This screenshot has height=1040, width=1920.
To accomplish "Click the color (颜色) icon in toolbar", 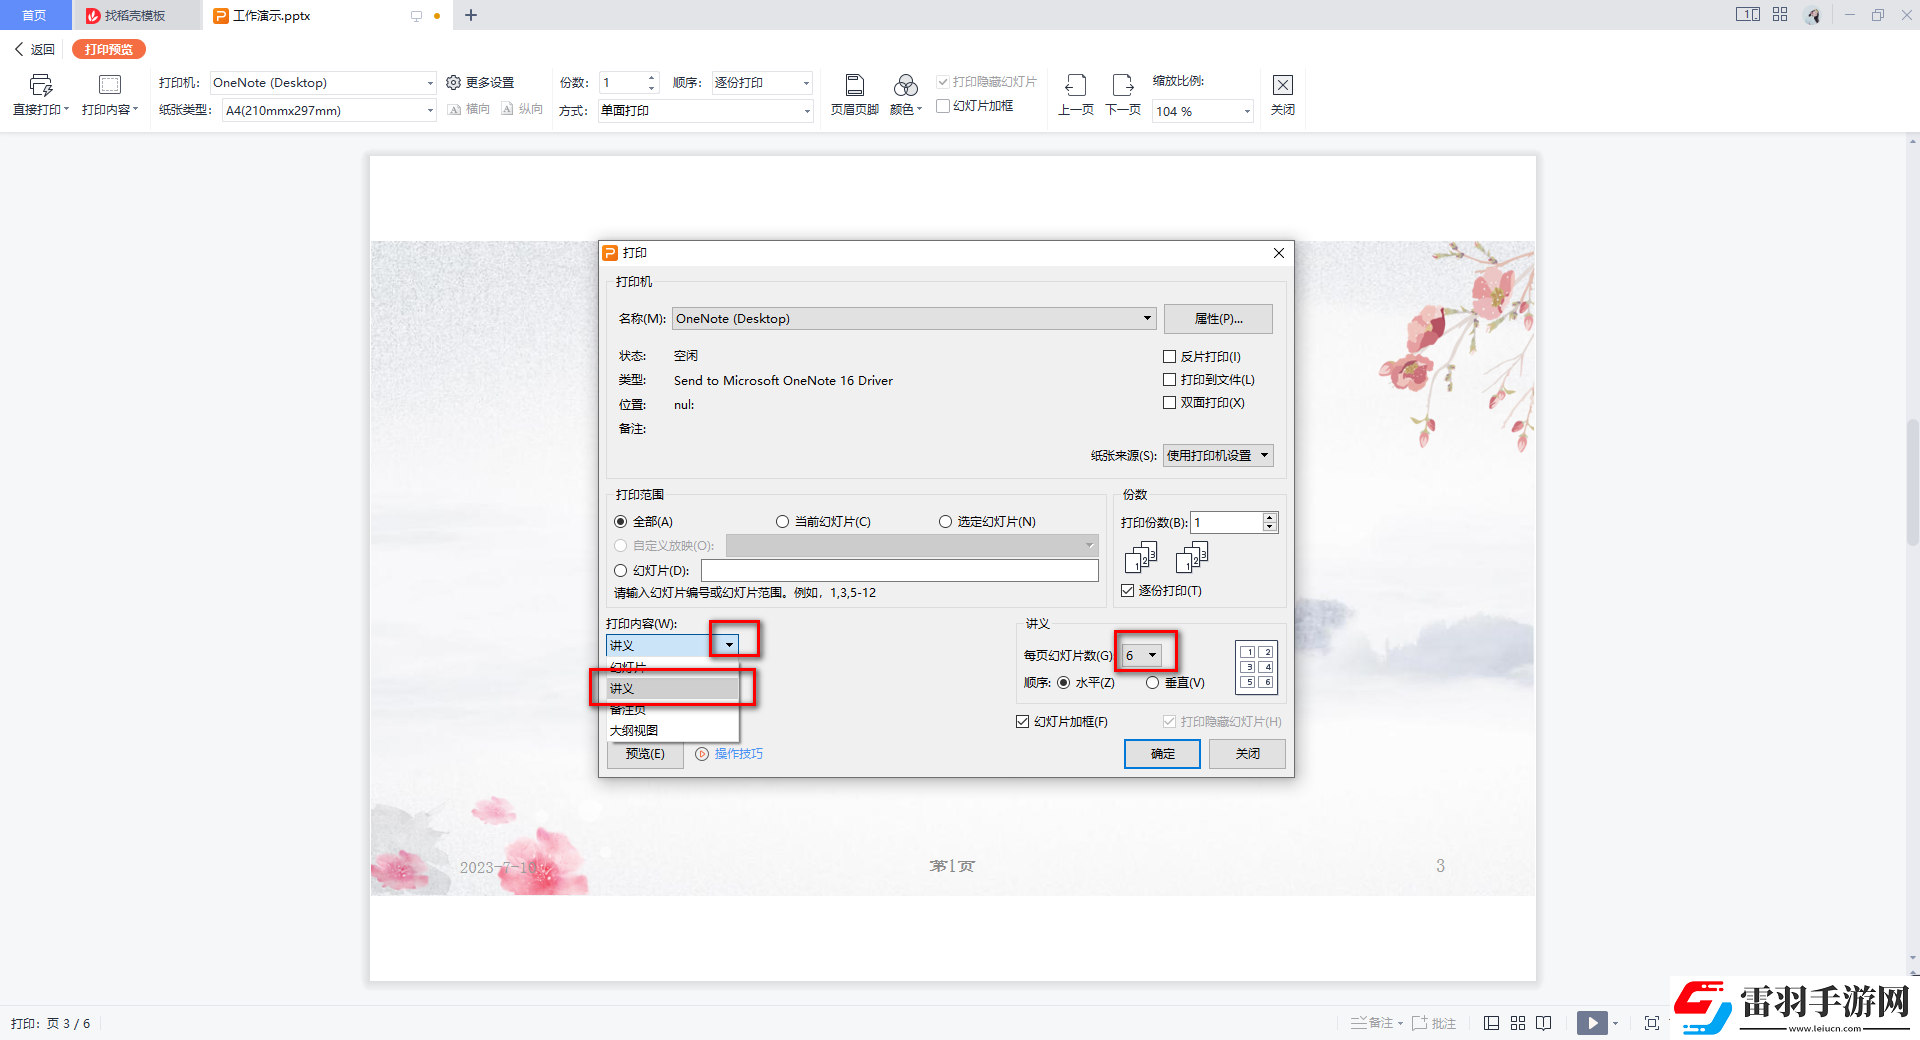I will click(x=905, y=86).
